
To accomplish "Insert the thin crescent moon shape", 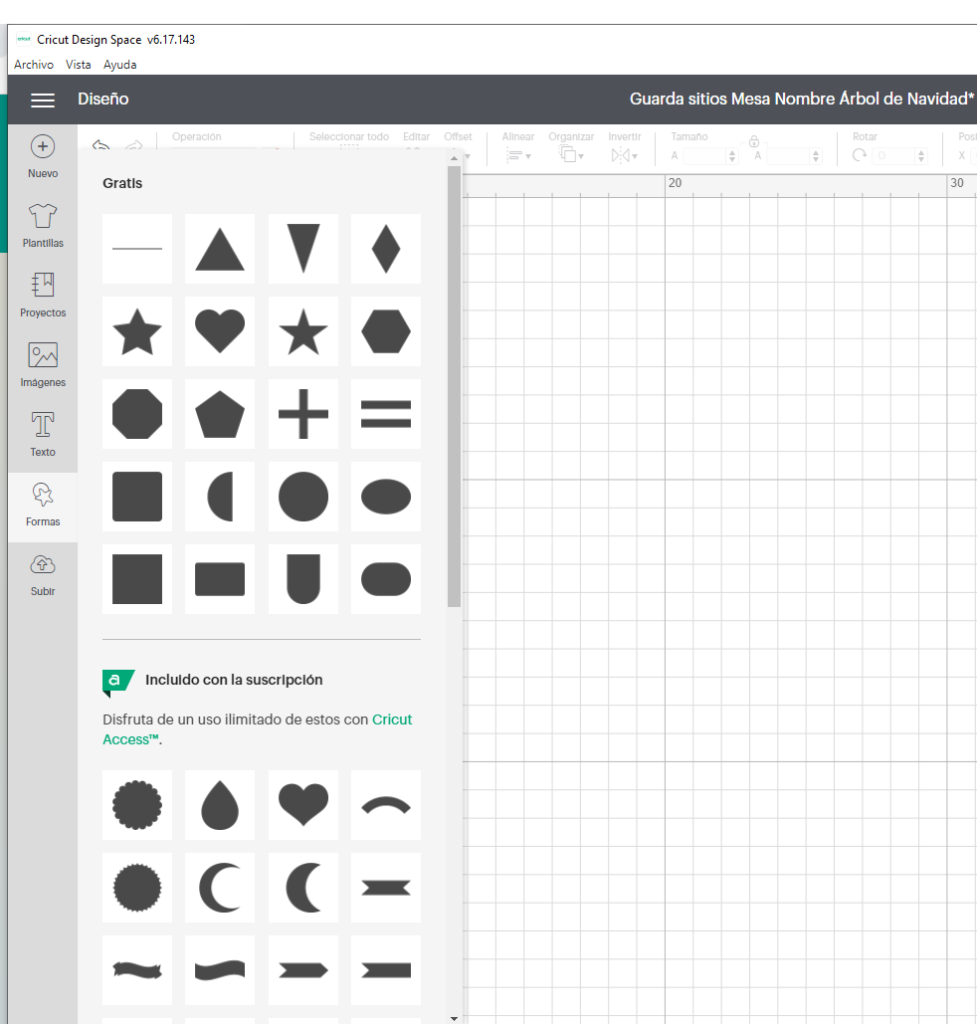I will [220, 888].
